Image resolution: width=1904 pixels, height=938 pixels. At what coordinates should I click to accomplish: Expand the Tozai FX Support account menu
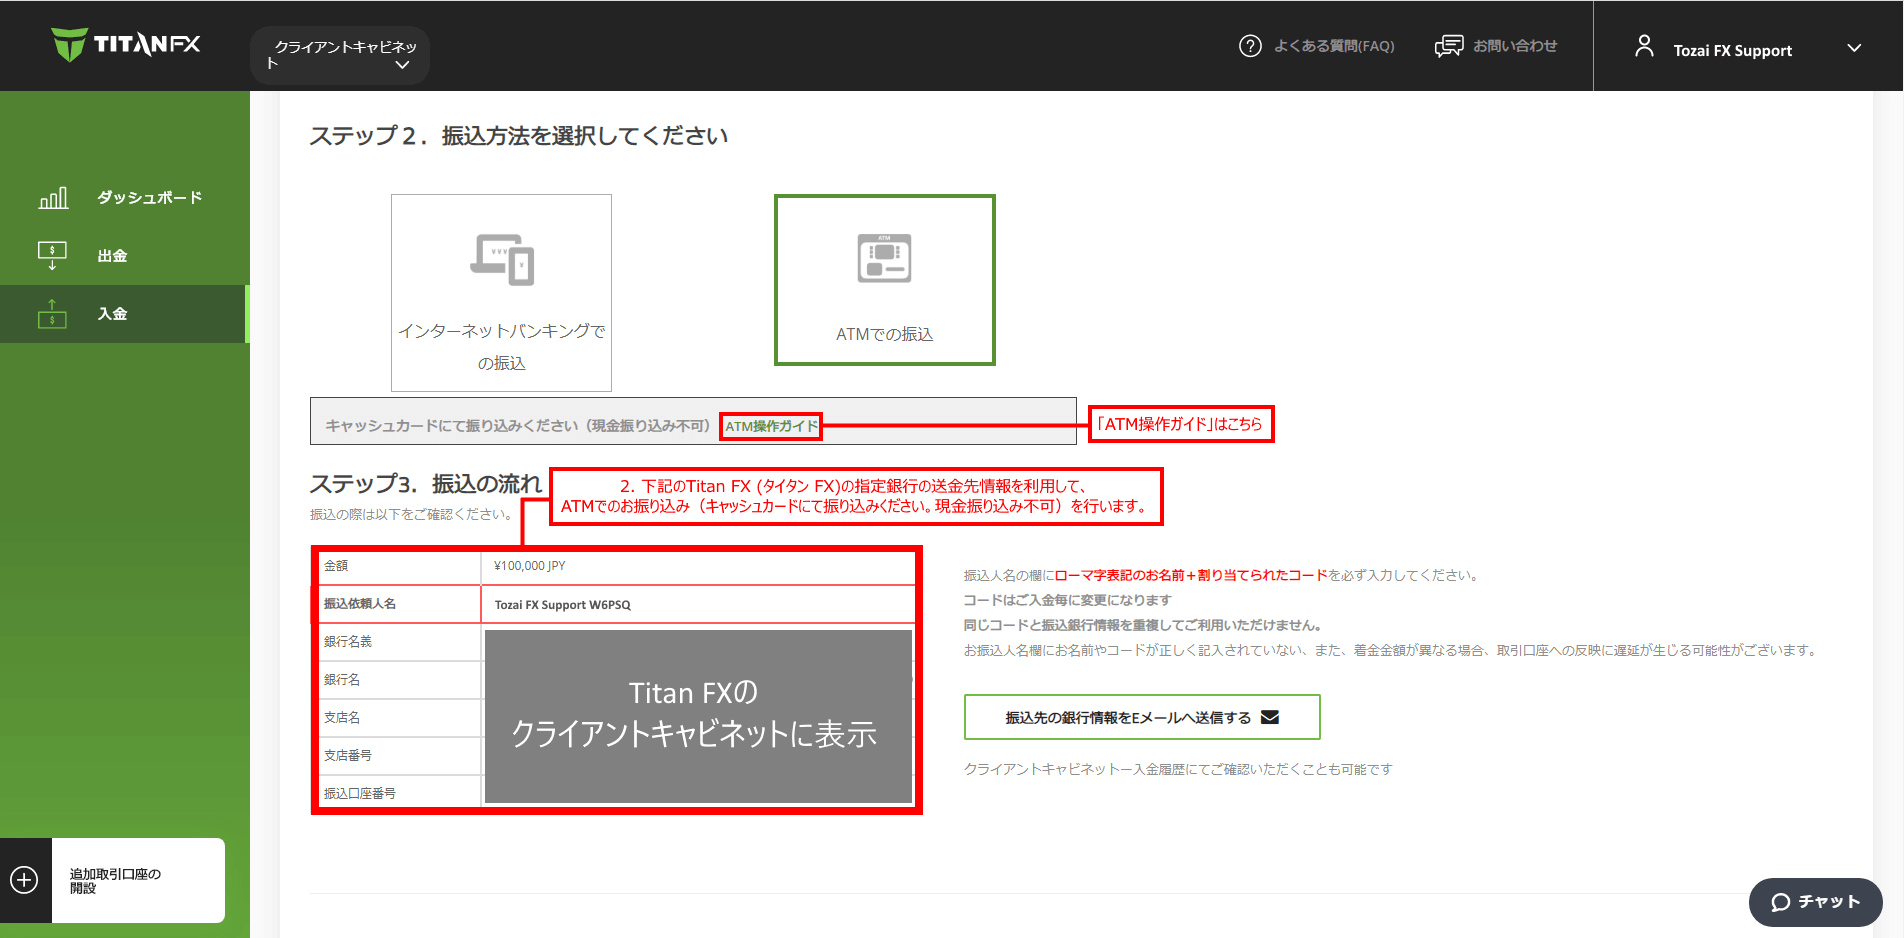click(1855, 47)
